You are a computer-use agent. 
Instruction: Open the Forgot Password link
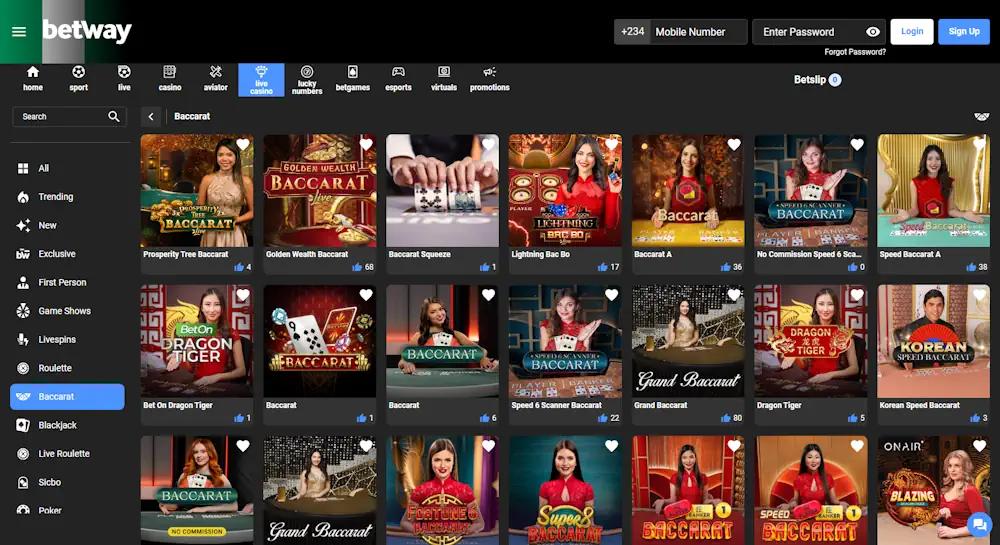pyautogui.click(x=855, y=52)
